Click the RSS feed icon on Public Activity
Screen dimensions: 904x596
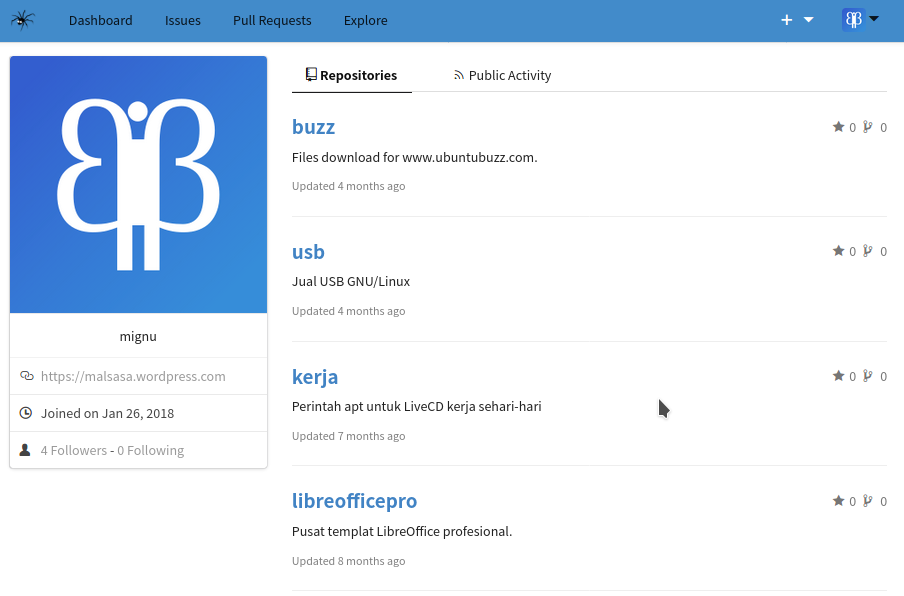(458, 74)
